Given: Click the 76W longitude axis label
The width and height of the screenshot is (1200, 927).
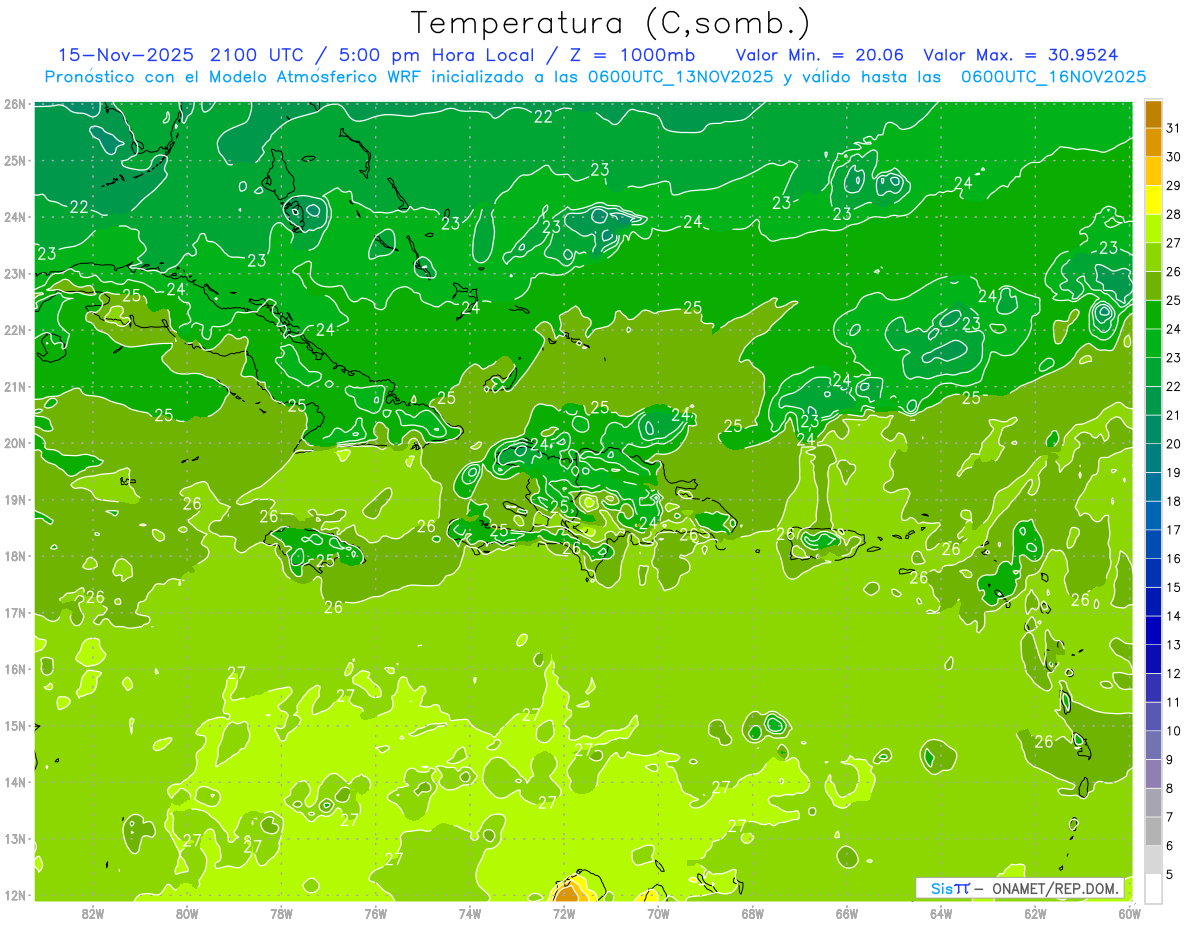Looking at the screenshot, I should click(x=376, y=912).
